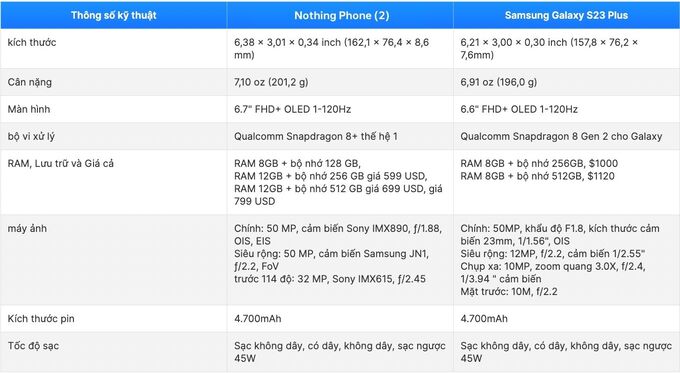The image size is (680, 374).
Task: Select 'Snapdragon 8 Gen 2 cho Galaxy' cell
Action: click(x=561, y=137)
